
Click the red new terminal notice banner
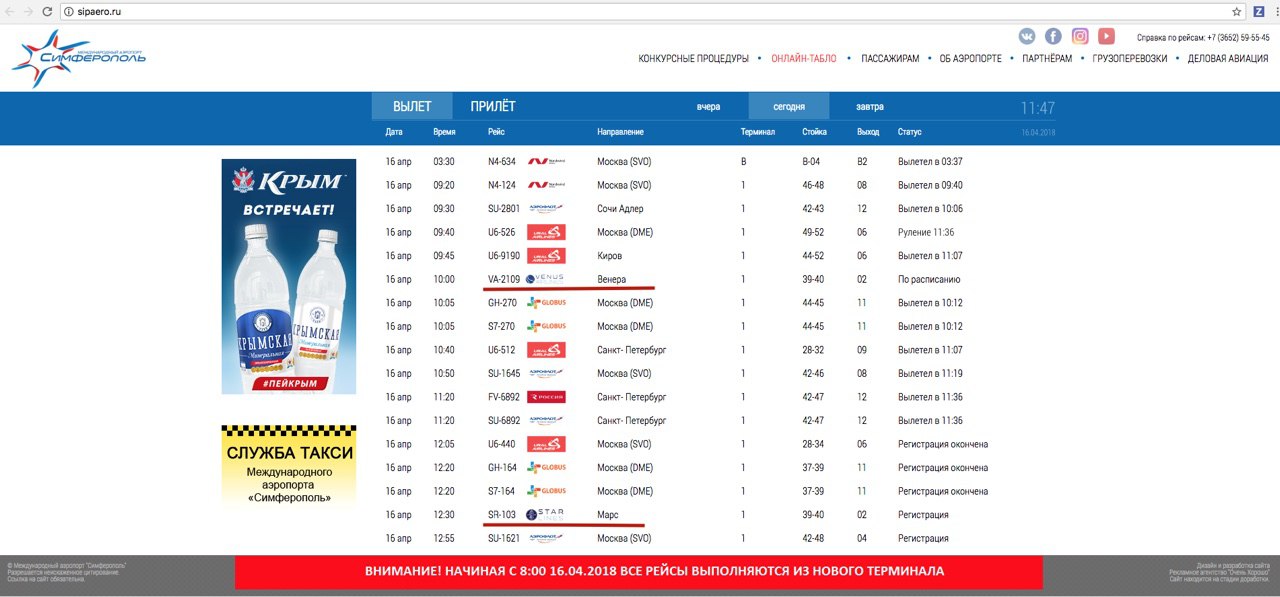pos(639,572)
